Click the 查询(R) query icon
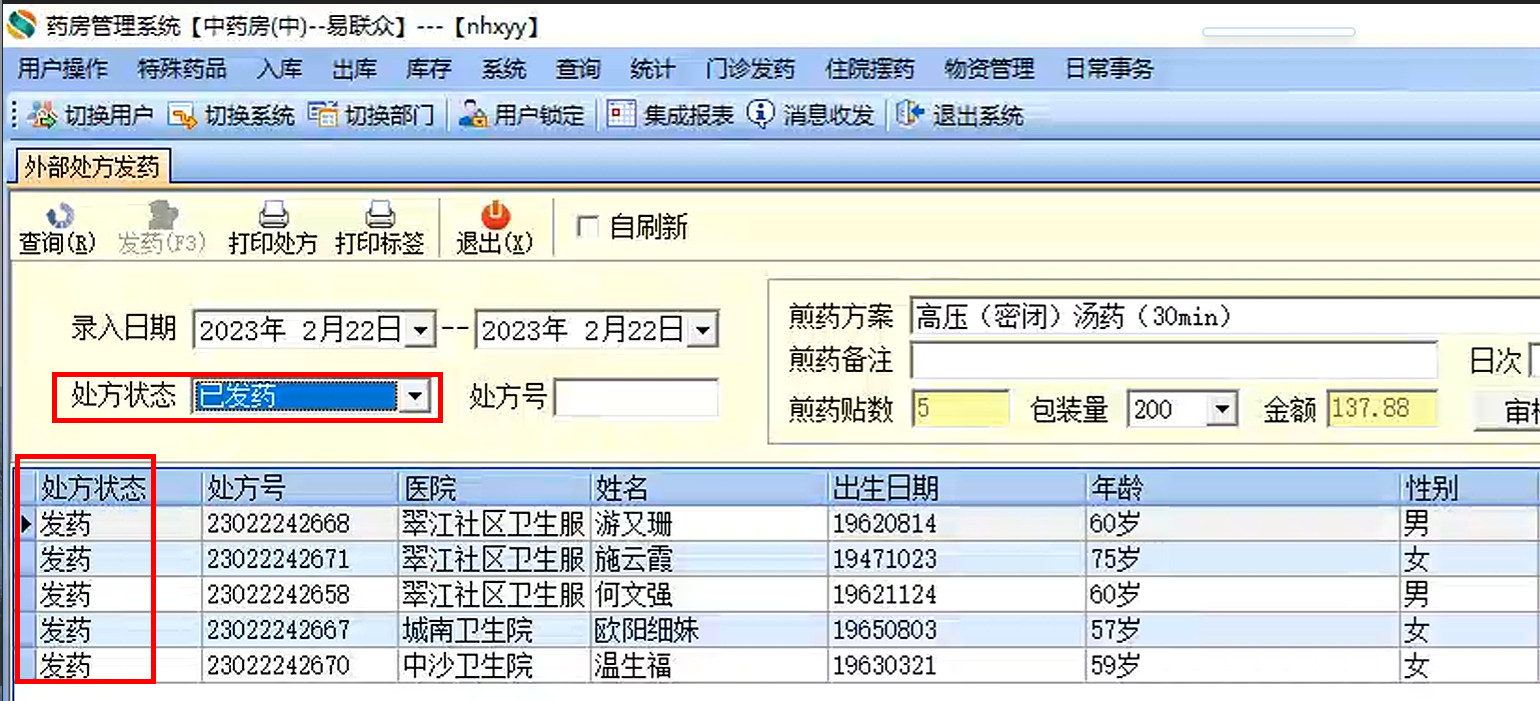The height and width of the screenshot is (701, 1540). [60, 215]
